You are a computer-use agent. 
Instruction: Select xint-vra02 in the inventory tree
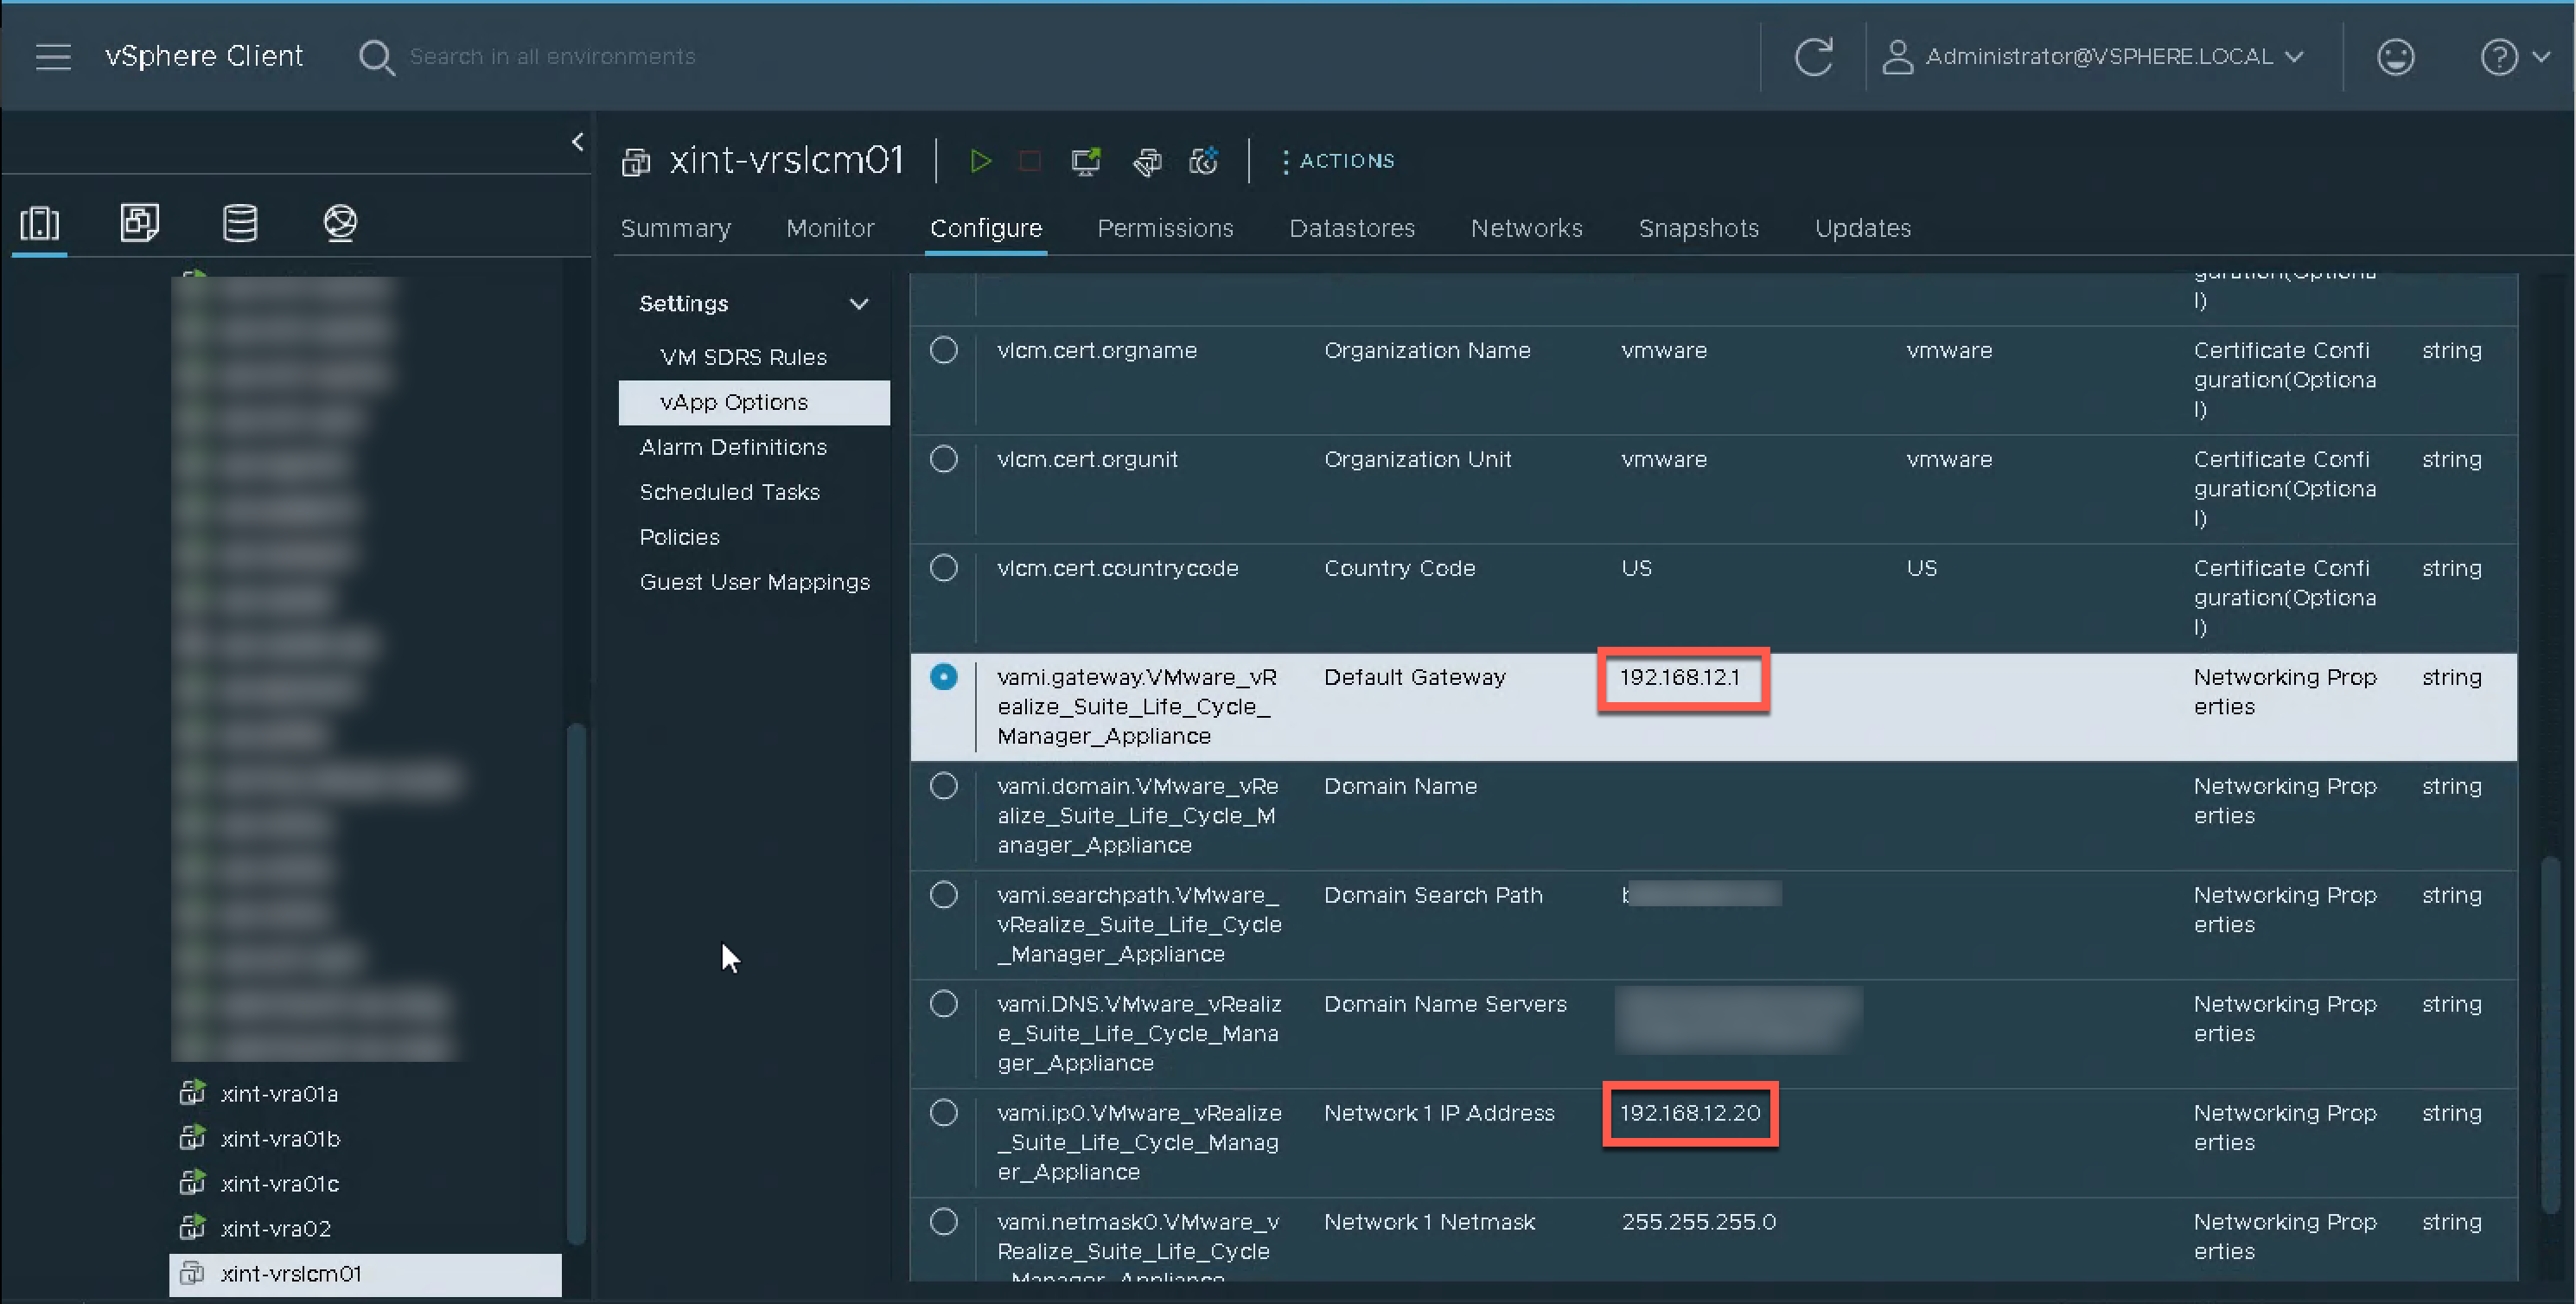point(275,1229)
